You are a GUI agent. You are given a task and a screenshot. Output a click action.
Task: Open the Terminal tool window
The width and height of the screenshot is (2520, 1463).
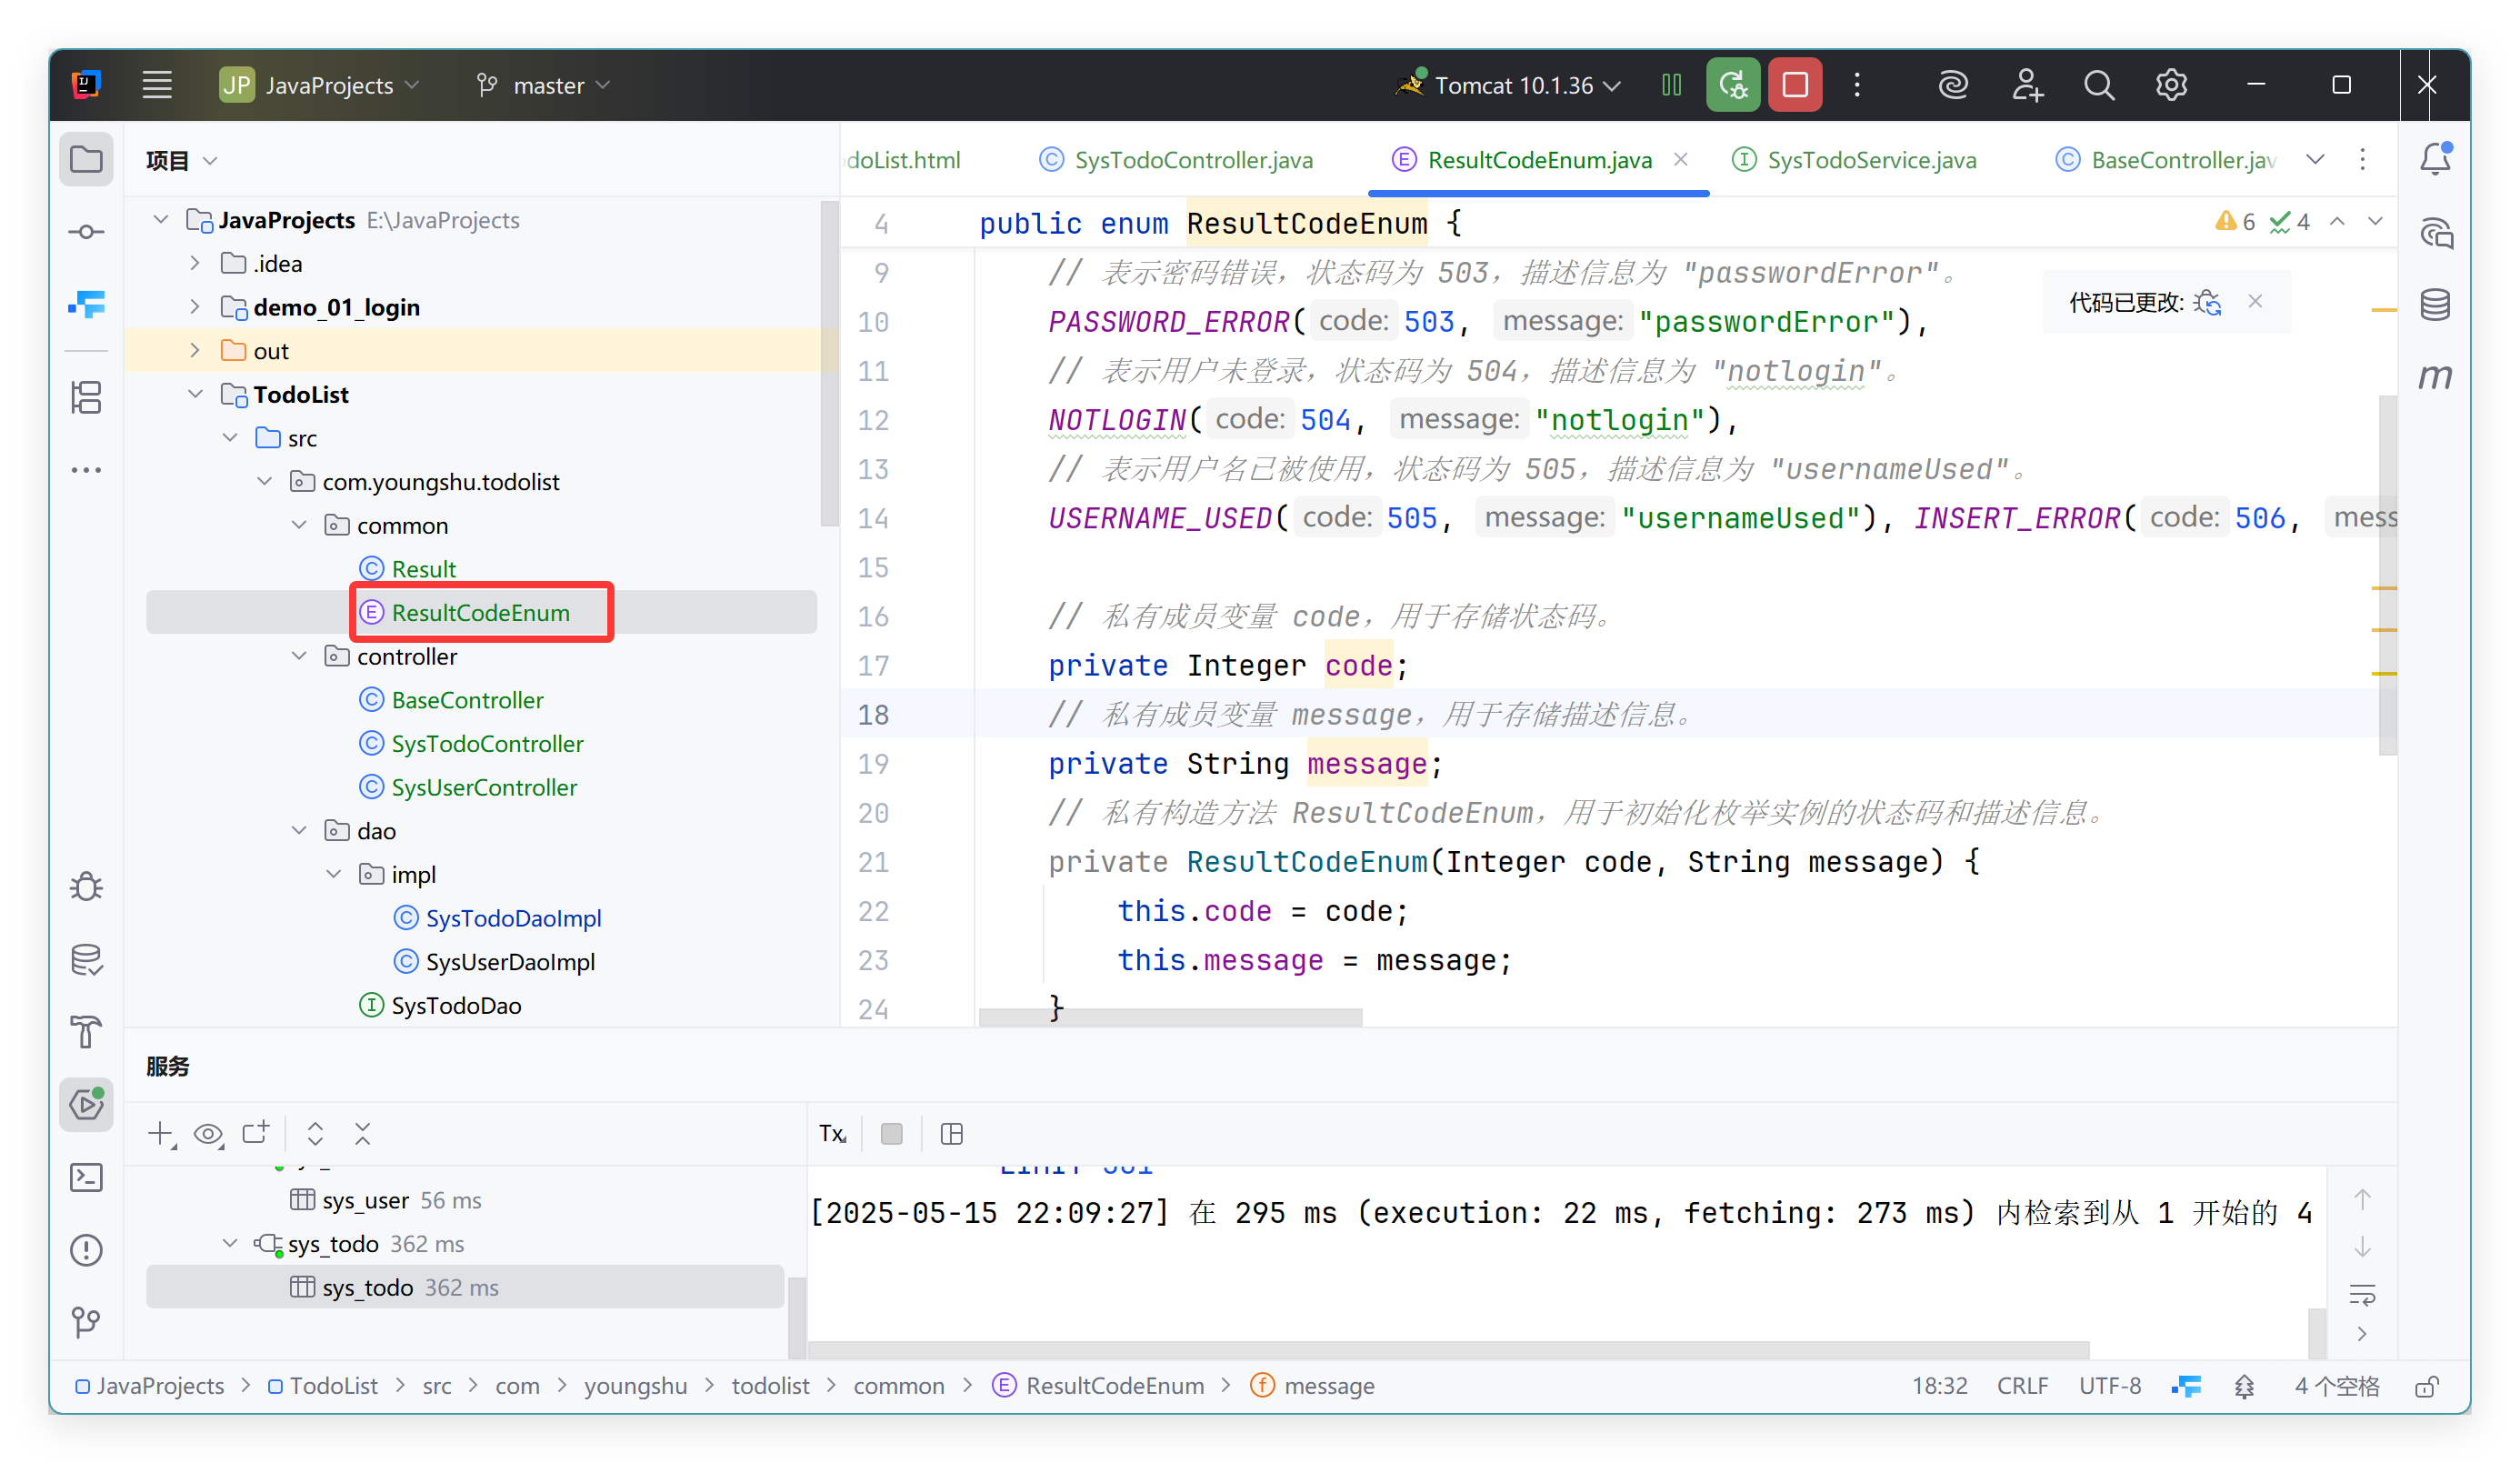coord(87,1177)
